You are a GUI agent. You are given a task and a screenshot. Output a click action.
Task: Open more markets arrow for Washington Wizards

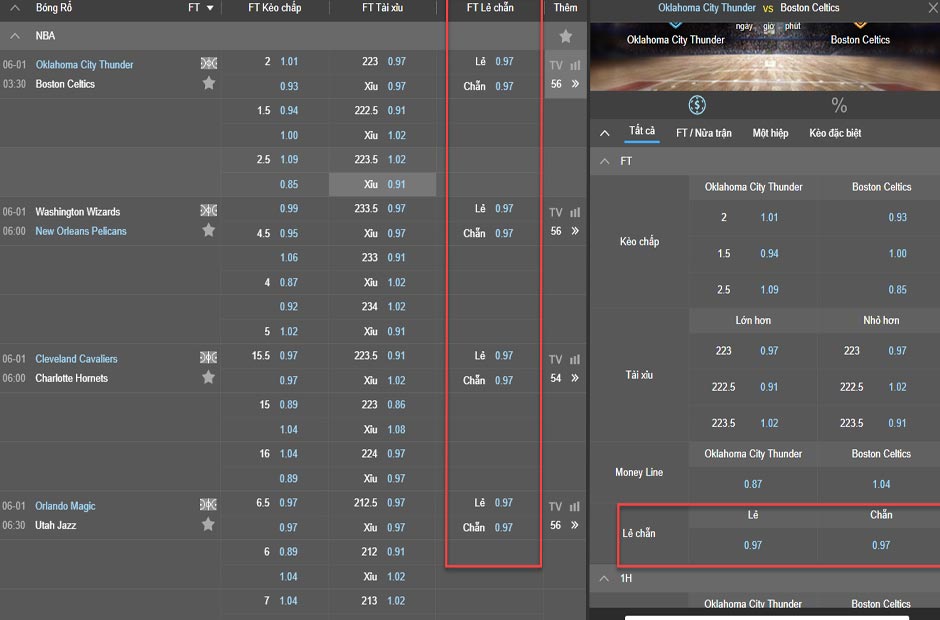(x=575, y=231)
